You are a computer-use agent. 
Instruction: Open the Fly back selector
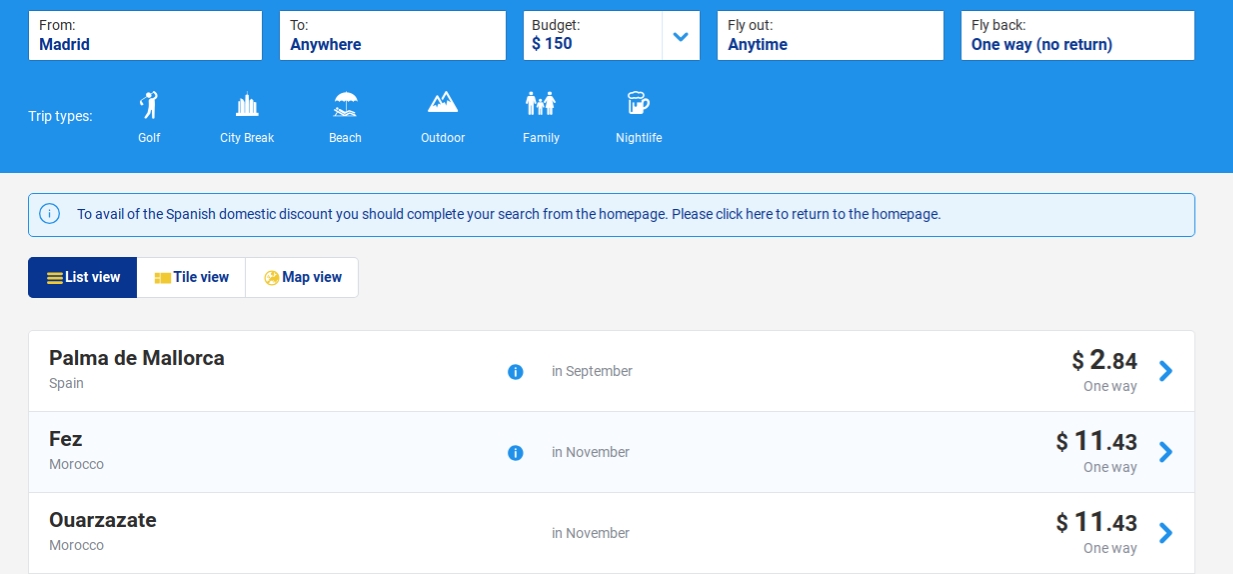(1077, 36)
